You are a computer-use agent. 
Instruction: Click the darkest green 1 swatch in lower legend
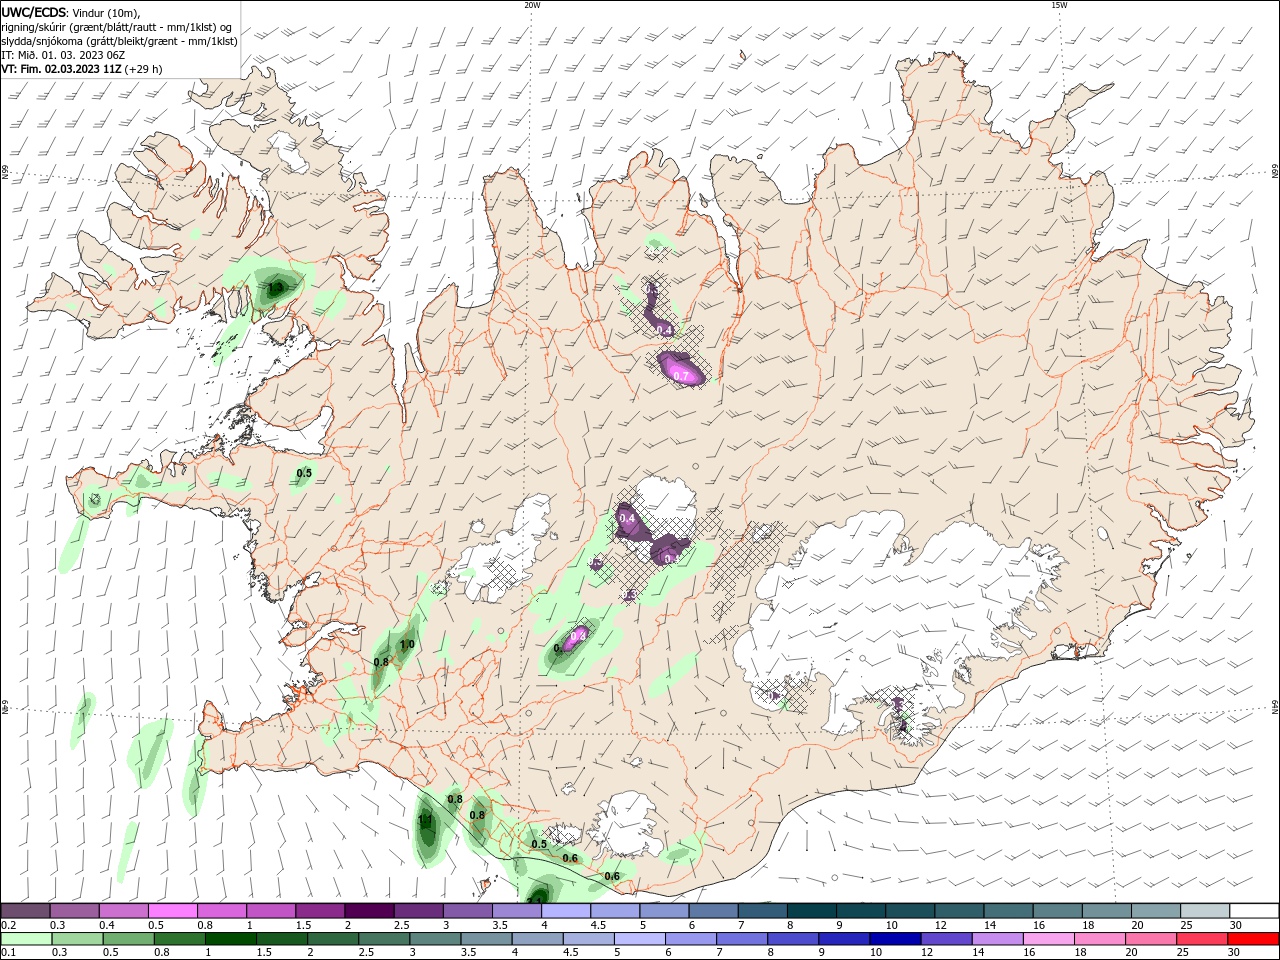coord(230,939)
